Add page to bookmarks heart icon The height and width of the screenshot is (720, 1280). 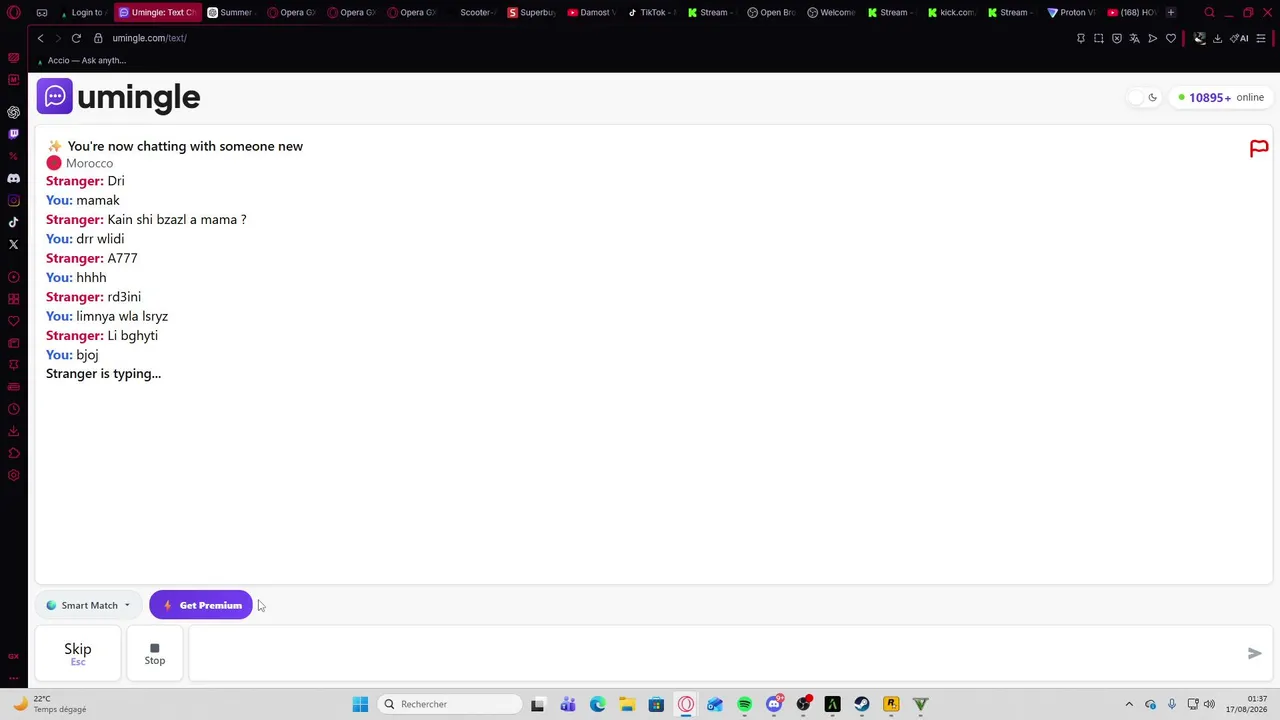click(x=1171, y=38)
